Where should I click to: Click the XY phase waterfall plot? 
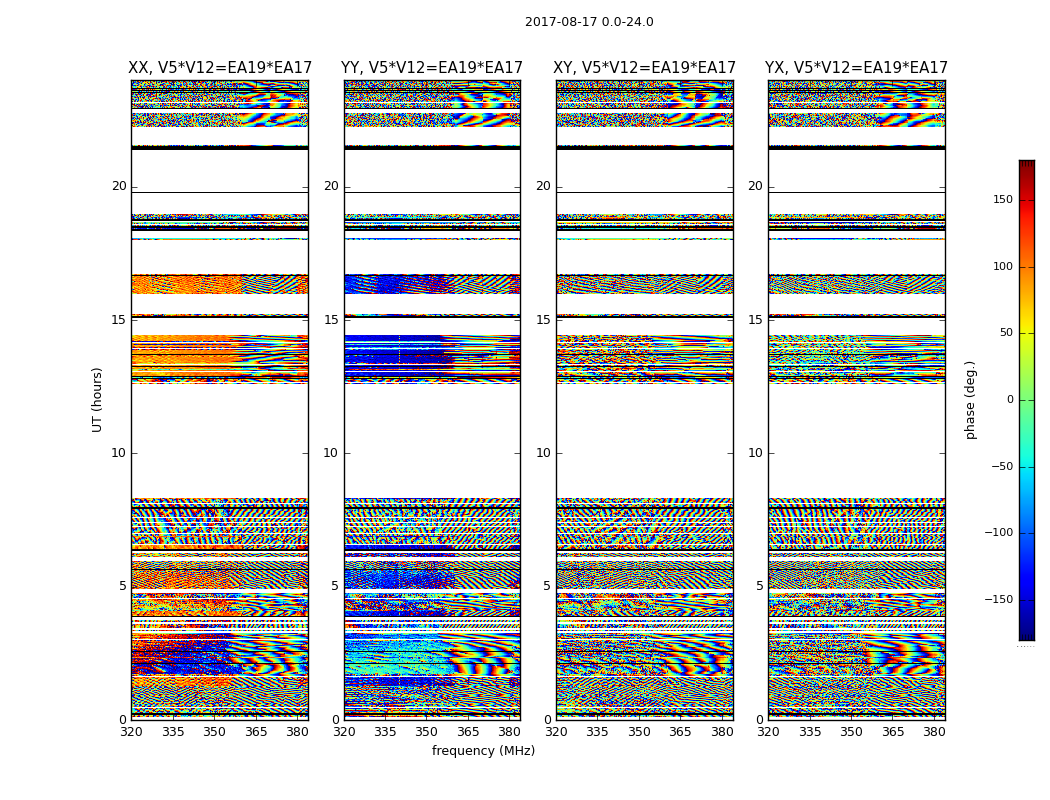pyautogui.click(x=644, y=400)
